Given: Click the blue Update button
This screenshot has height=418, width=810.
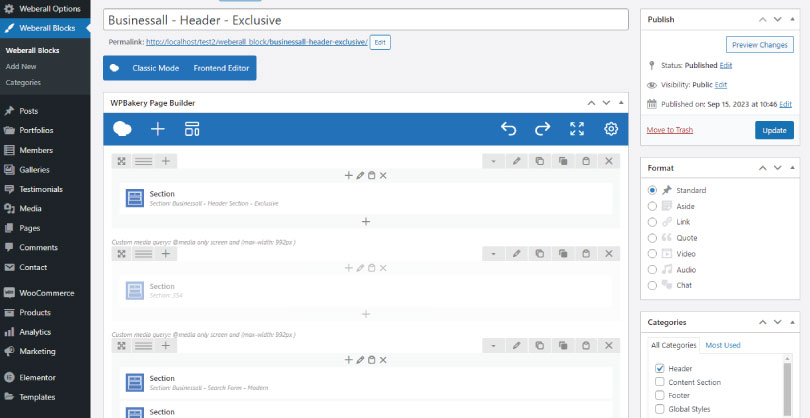Looking at the screenshot, I should pos(773,130).
